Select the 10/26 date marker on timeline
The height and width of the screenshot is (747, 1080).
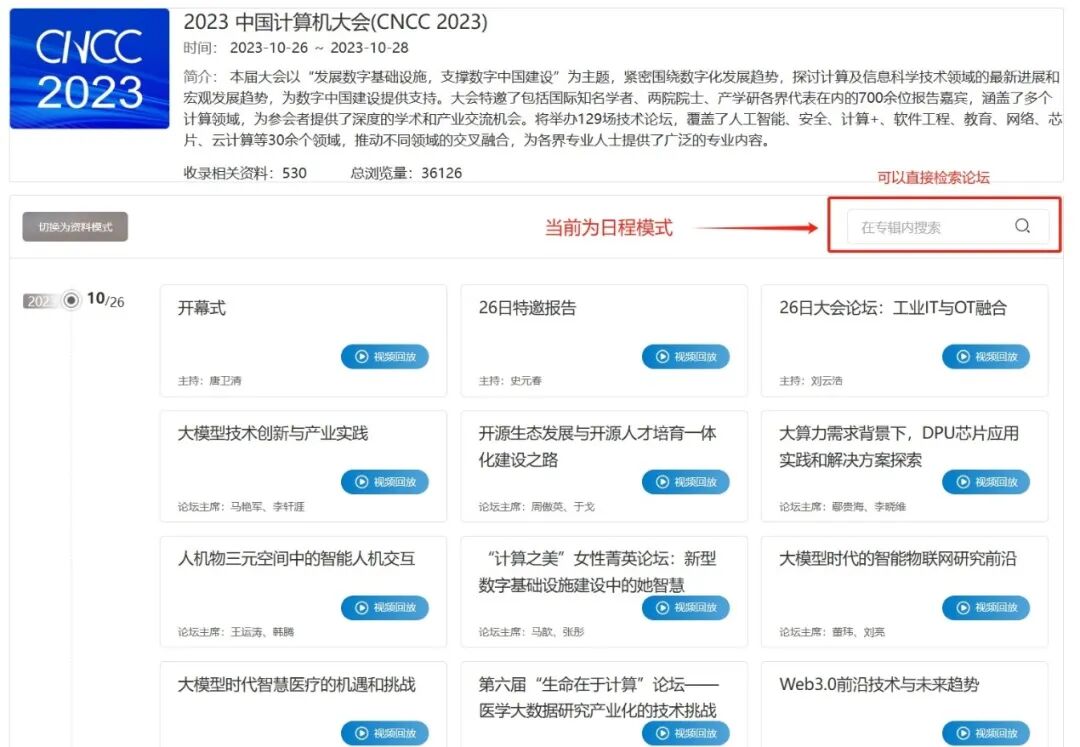point(69,301)
